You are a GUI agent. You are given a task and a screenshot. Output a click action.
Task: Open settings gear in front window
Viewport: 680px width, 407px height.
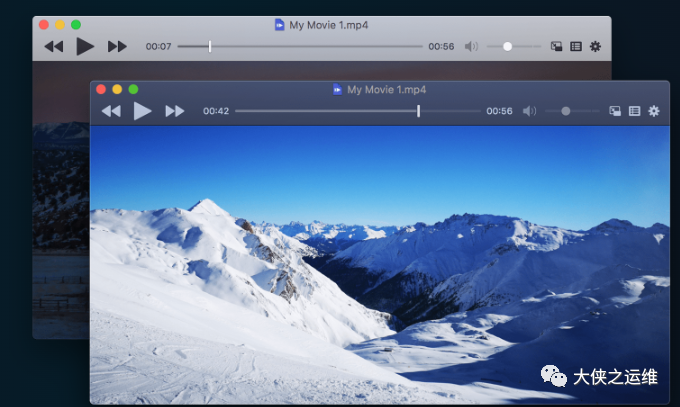coord(654,111)
